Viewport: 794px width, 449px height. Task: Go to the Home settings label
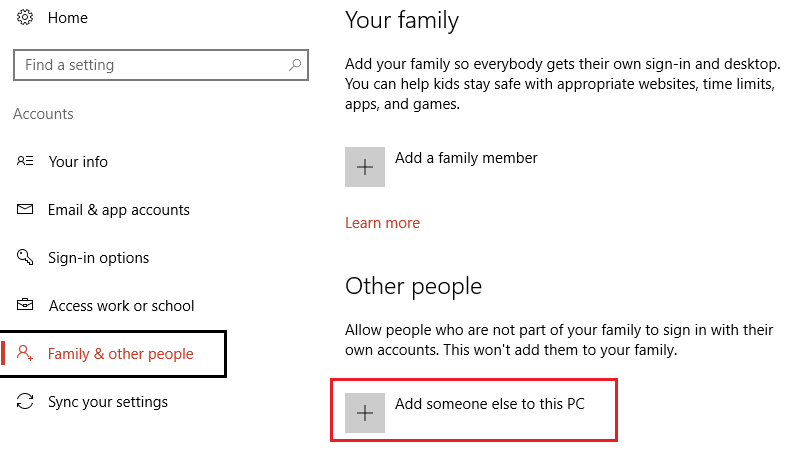67,17
